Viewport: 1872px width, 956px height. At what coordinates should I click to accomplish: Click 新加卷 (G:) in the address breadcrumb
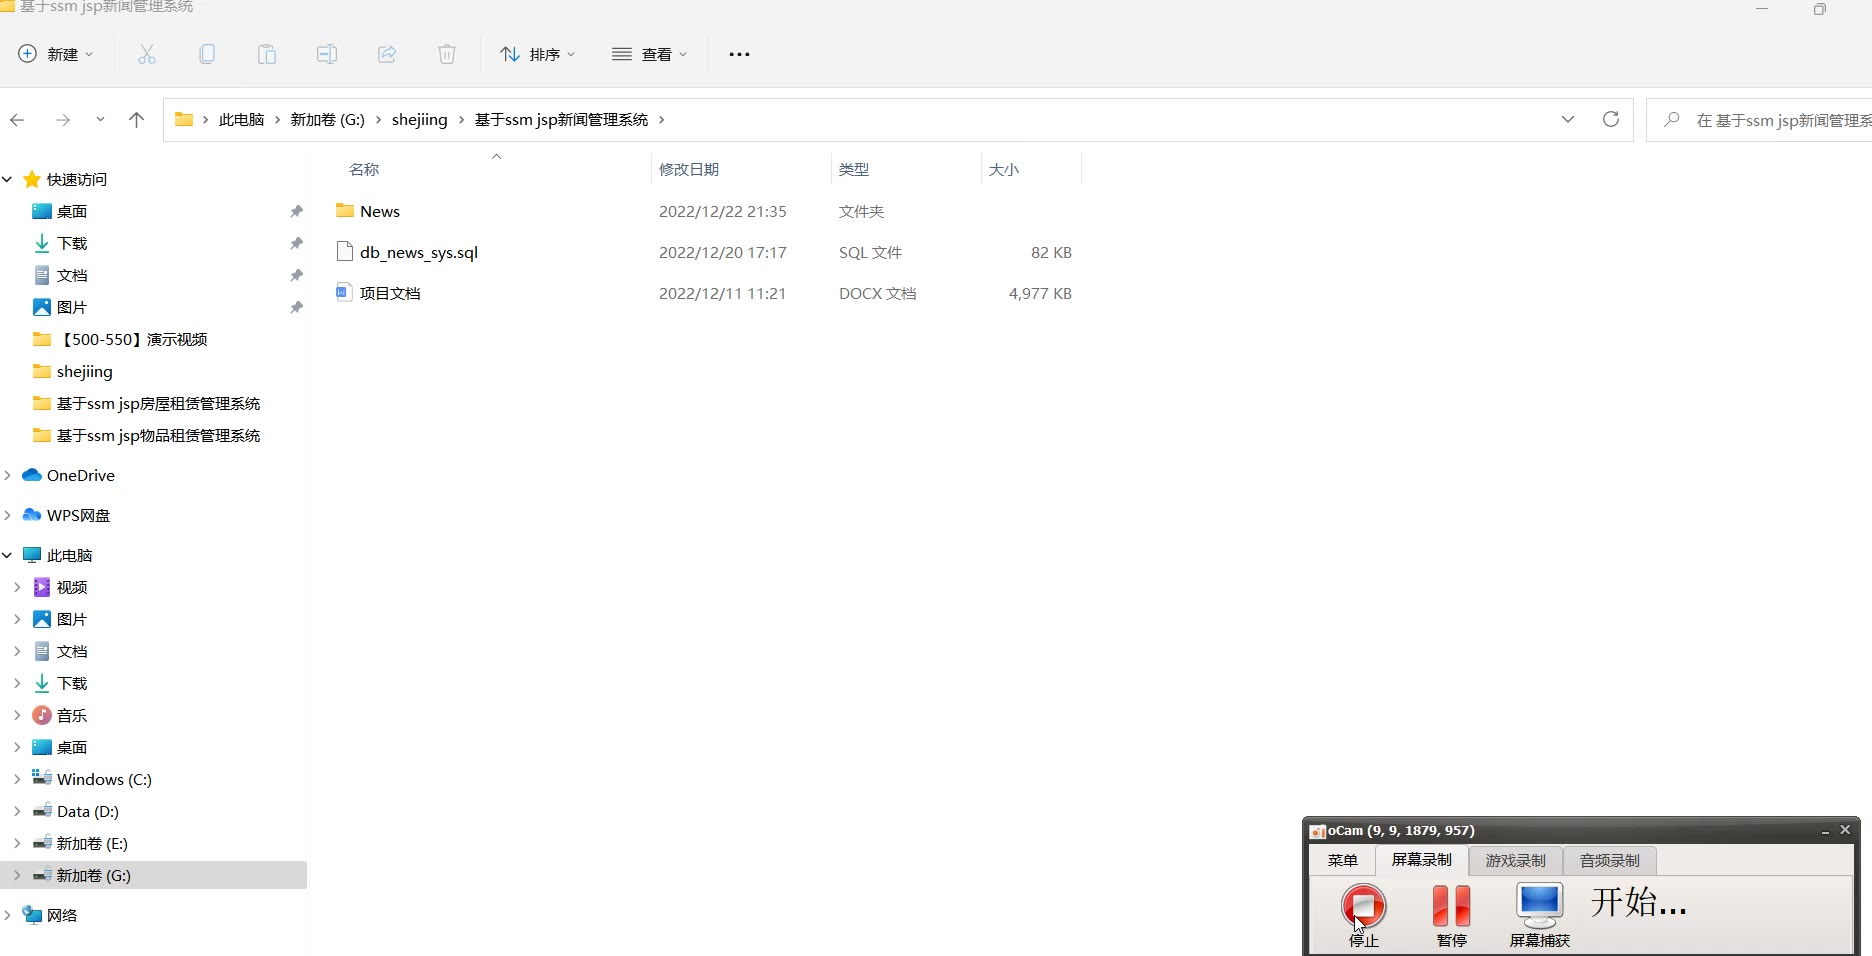coord(327,120)
